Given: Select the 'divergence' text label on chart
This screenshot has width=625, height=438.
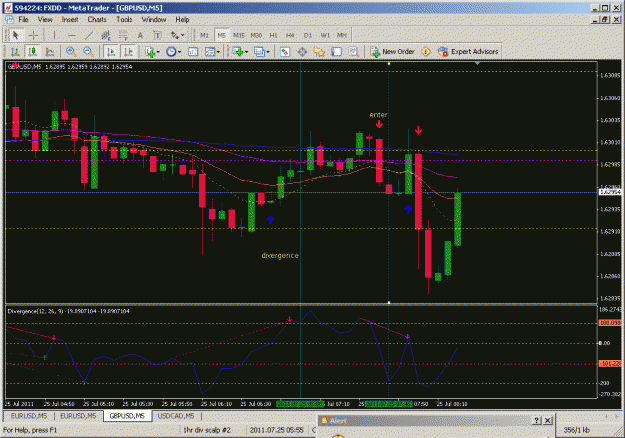Looking at the screenshot, I should coord(280,255).
